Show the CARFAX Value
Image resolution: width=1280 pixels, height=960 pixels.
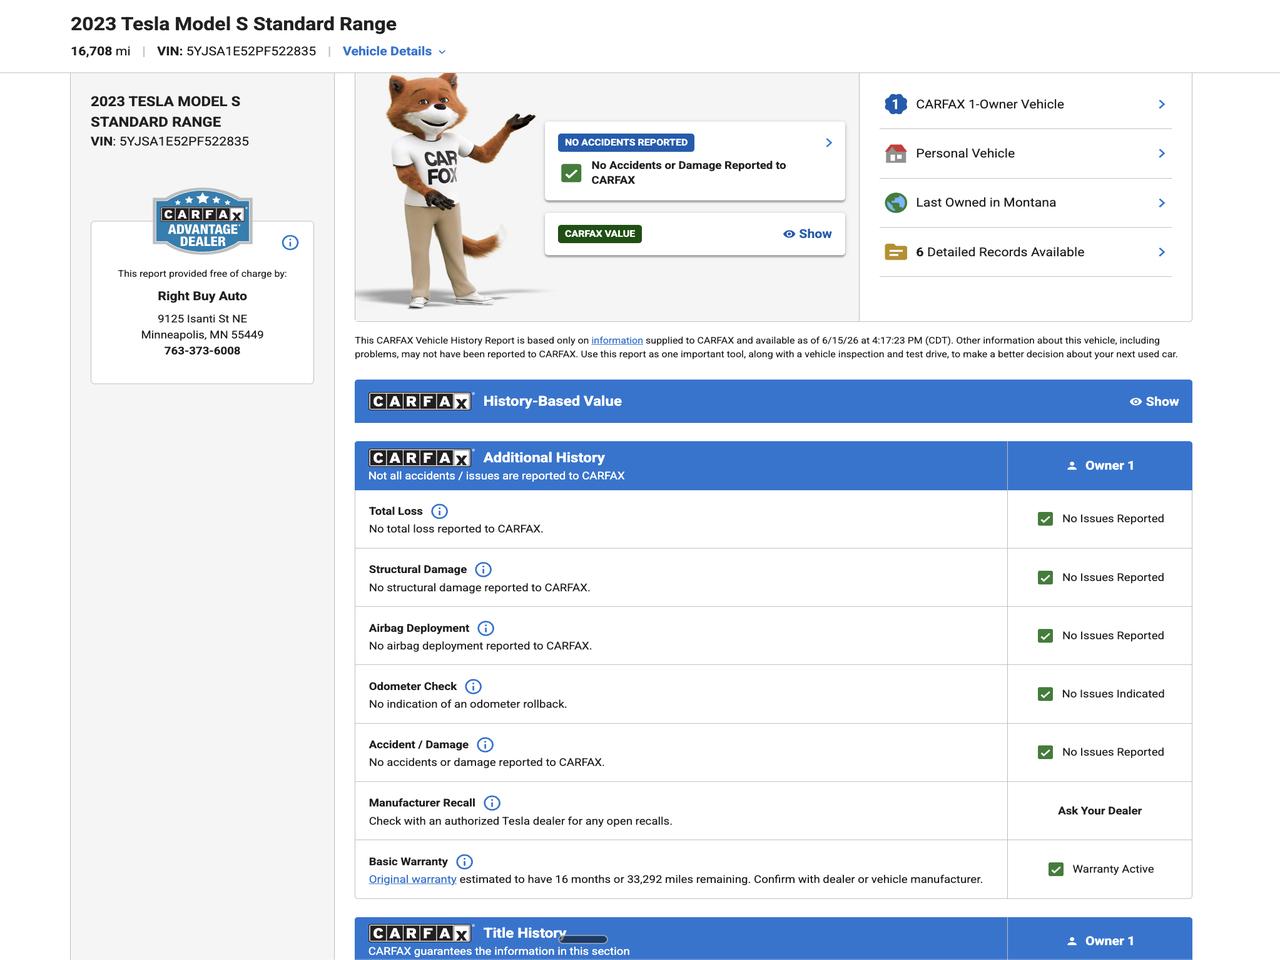(807, 234)
